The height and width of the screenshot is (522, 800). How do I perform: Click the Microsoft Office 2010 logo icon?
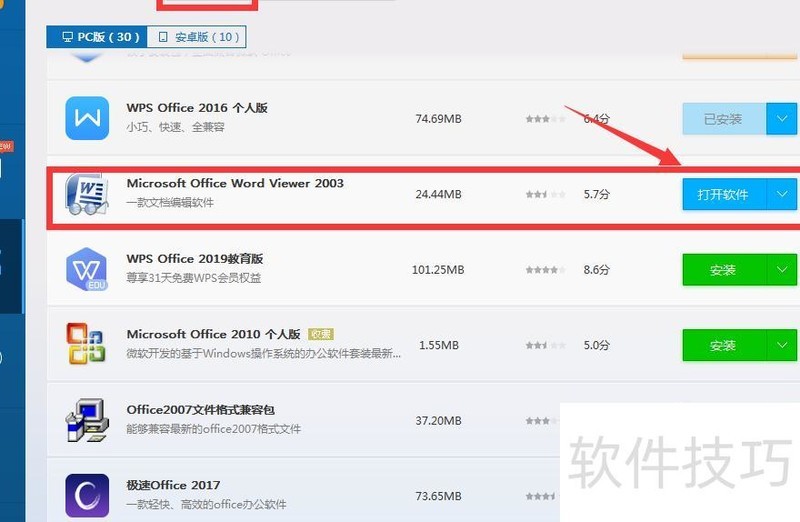click(x=86, y=343)
